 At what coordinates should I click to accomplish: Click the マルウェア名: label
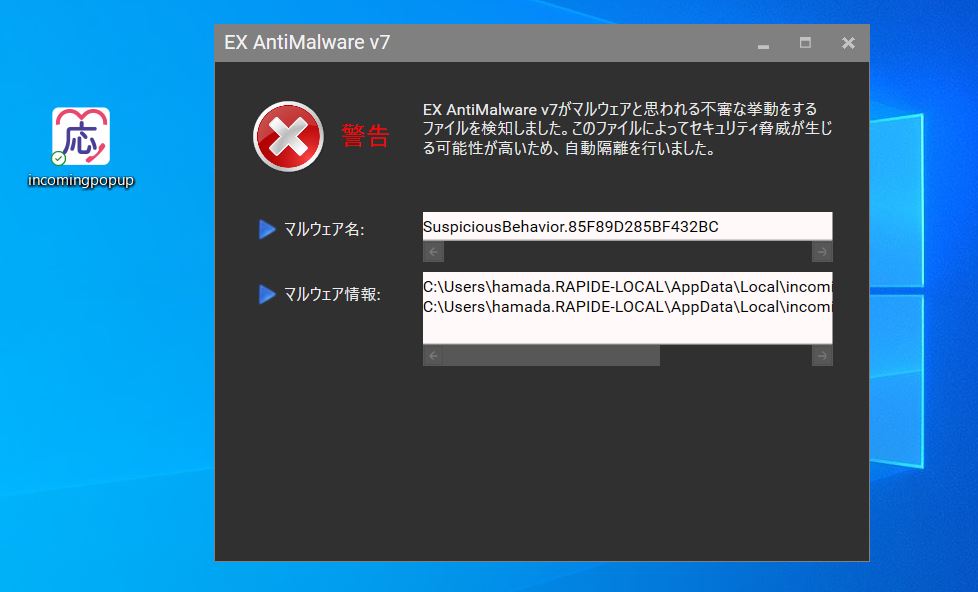coord(324,230)
